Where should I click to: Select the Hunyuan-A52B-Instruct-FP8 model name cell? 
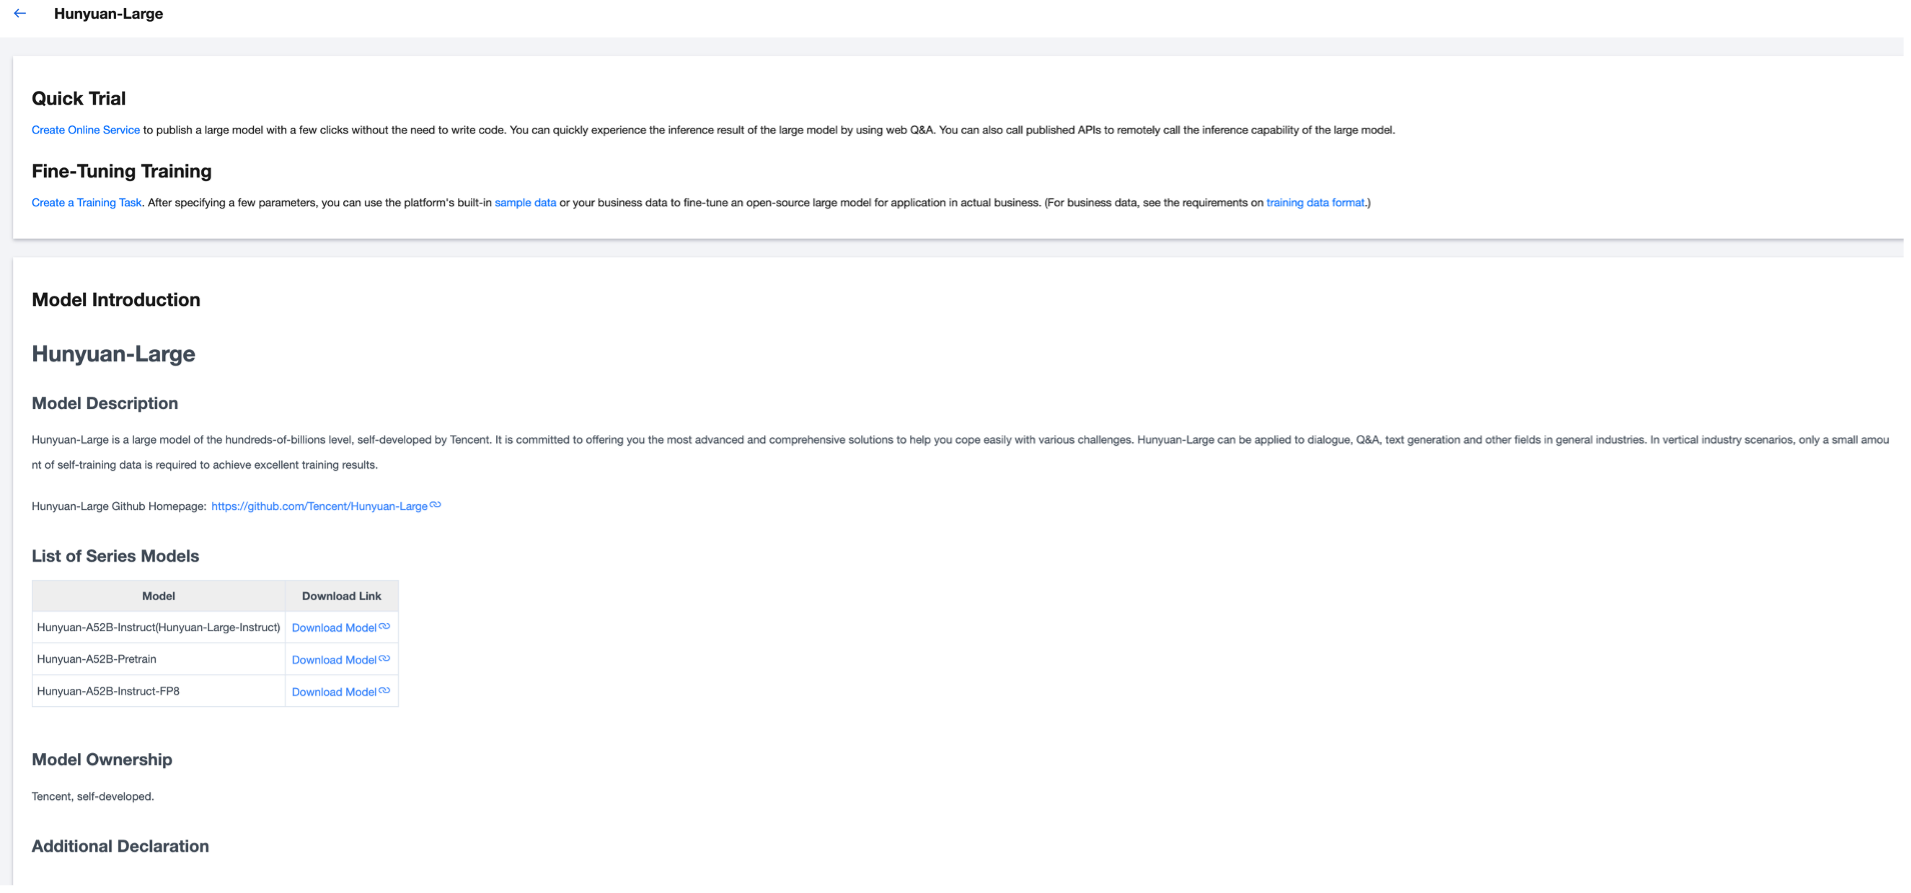pos(159,692)
